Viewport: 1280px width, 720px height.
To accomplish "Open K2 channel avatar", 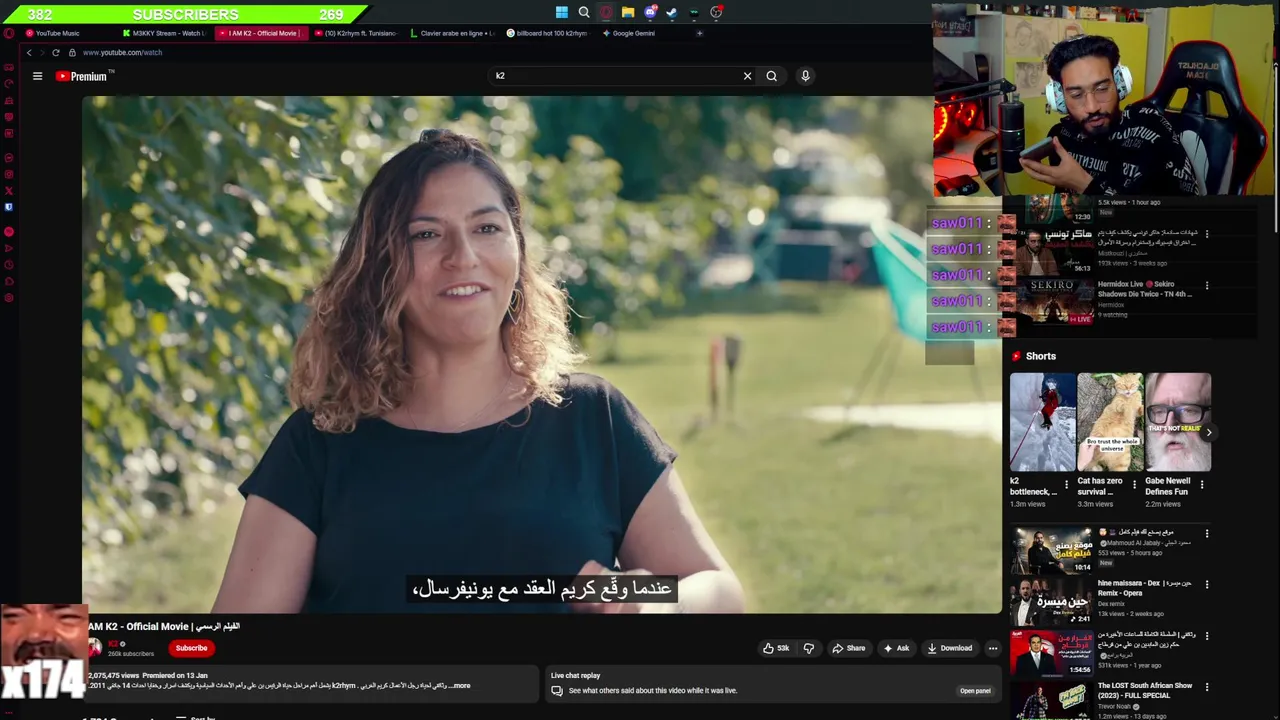I will pos(95,648).
